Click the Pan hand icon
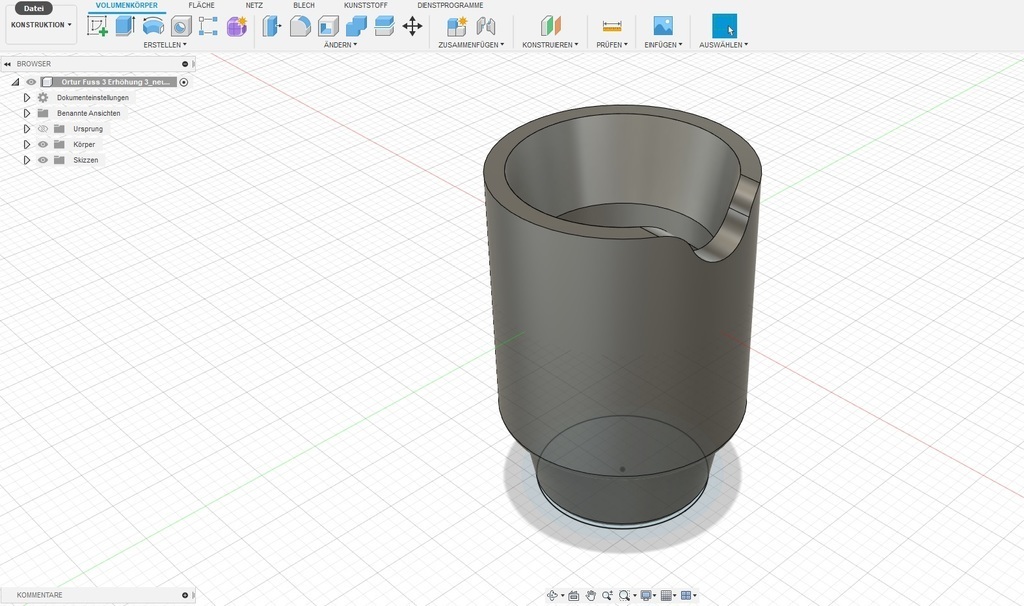This screenshot has width=1024, height=606. coord(591,595)
